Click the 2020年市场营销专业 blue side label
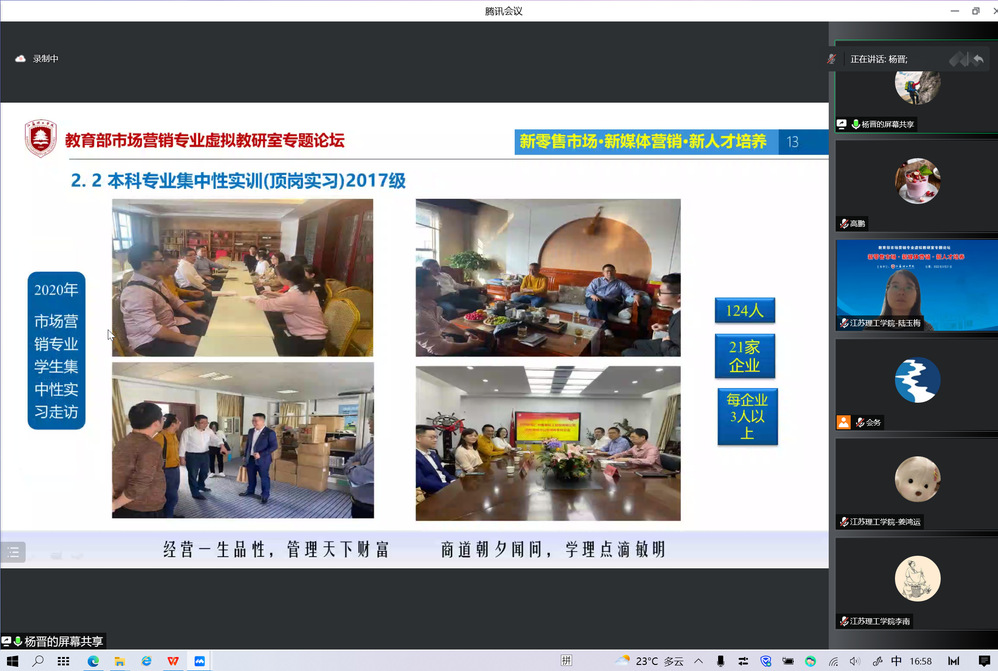Screen dimensions: 998x671 tap(56, 351)
